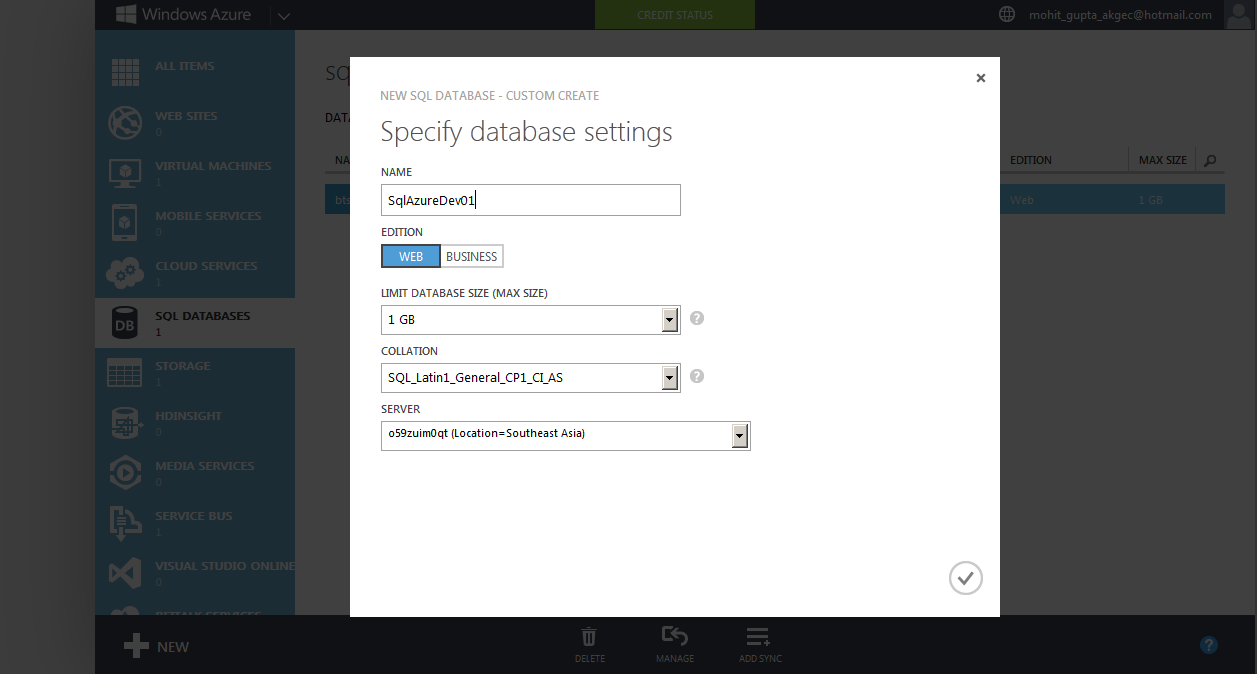Click the account email mohit_gupta_akgec@hotmail.com
This screenshot has width=1258, height=676.
[x=1120, y=15]
